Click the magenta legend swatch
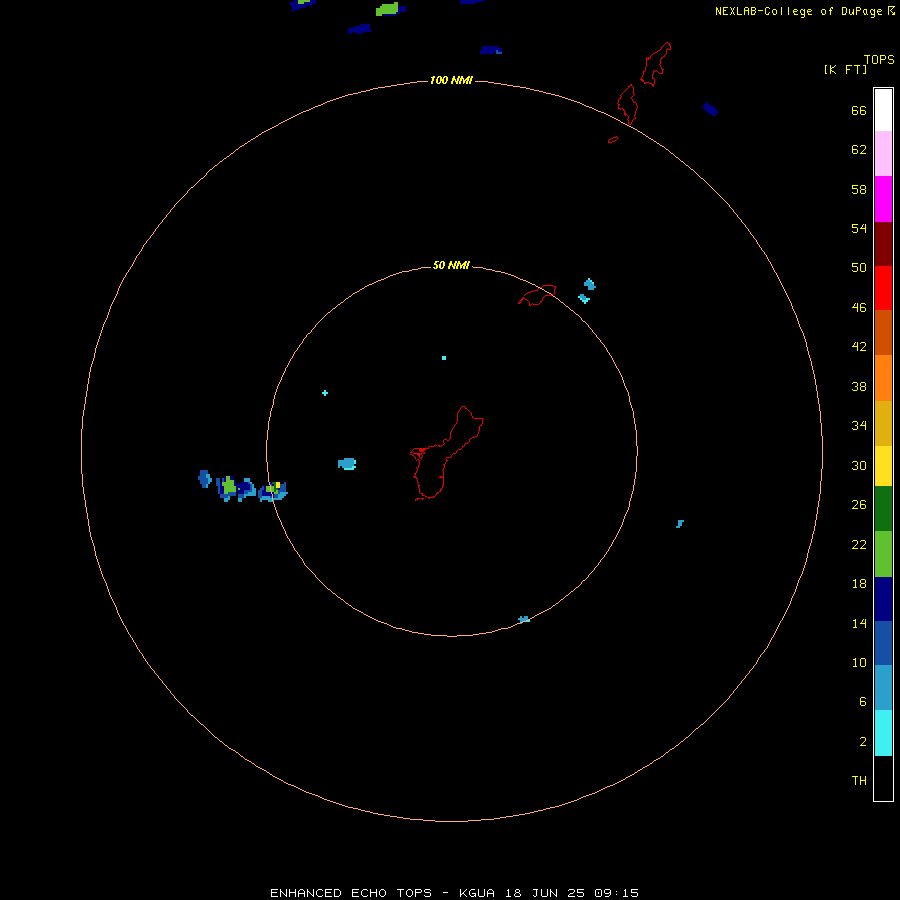 click(x=883, y=199)
